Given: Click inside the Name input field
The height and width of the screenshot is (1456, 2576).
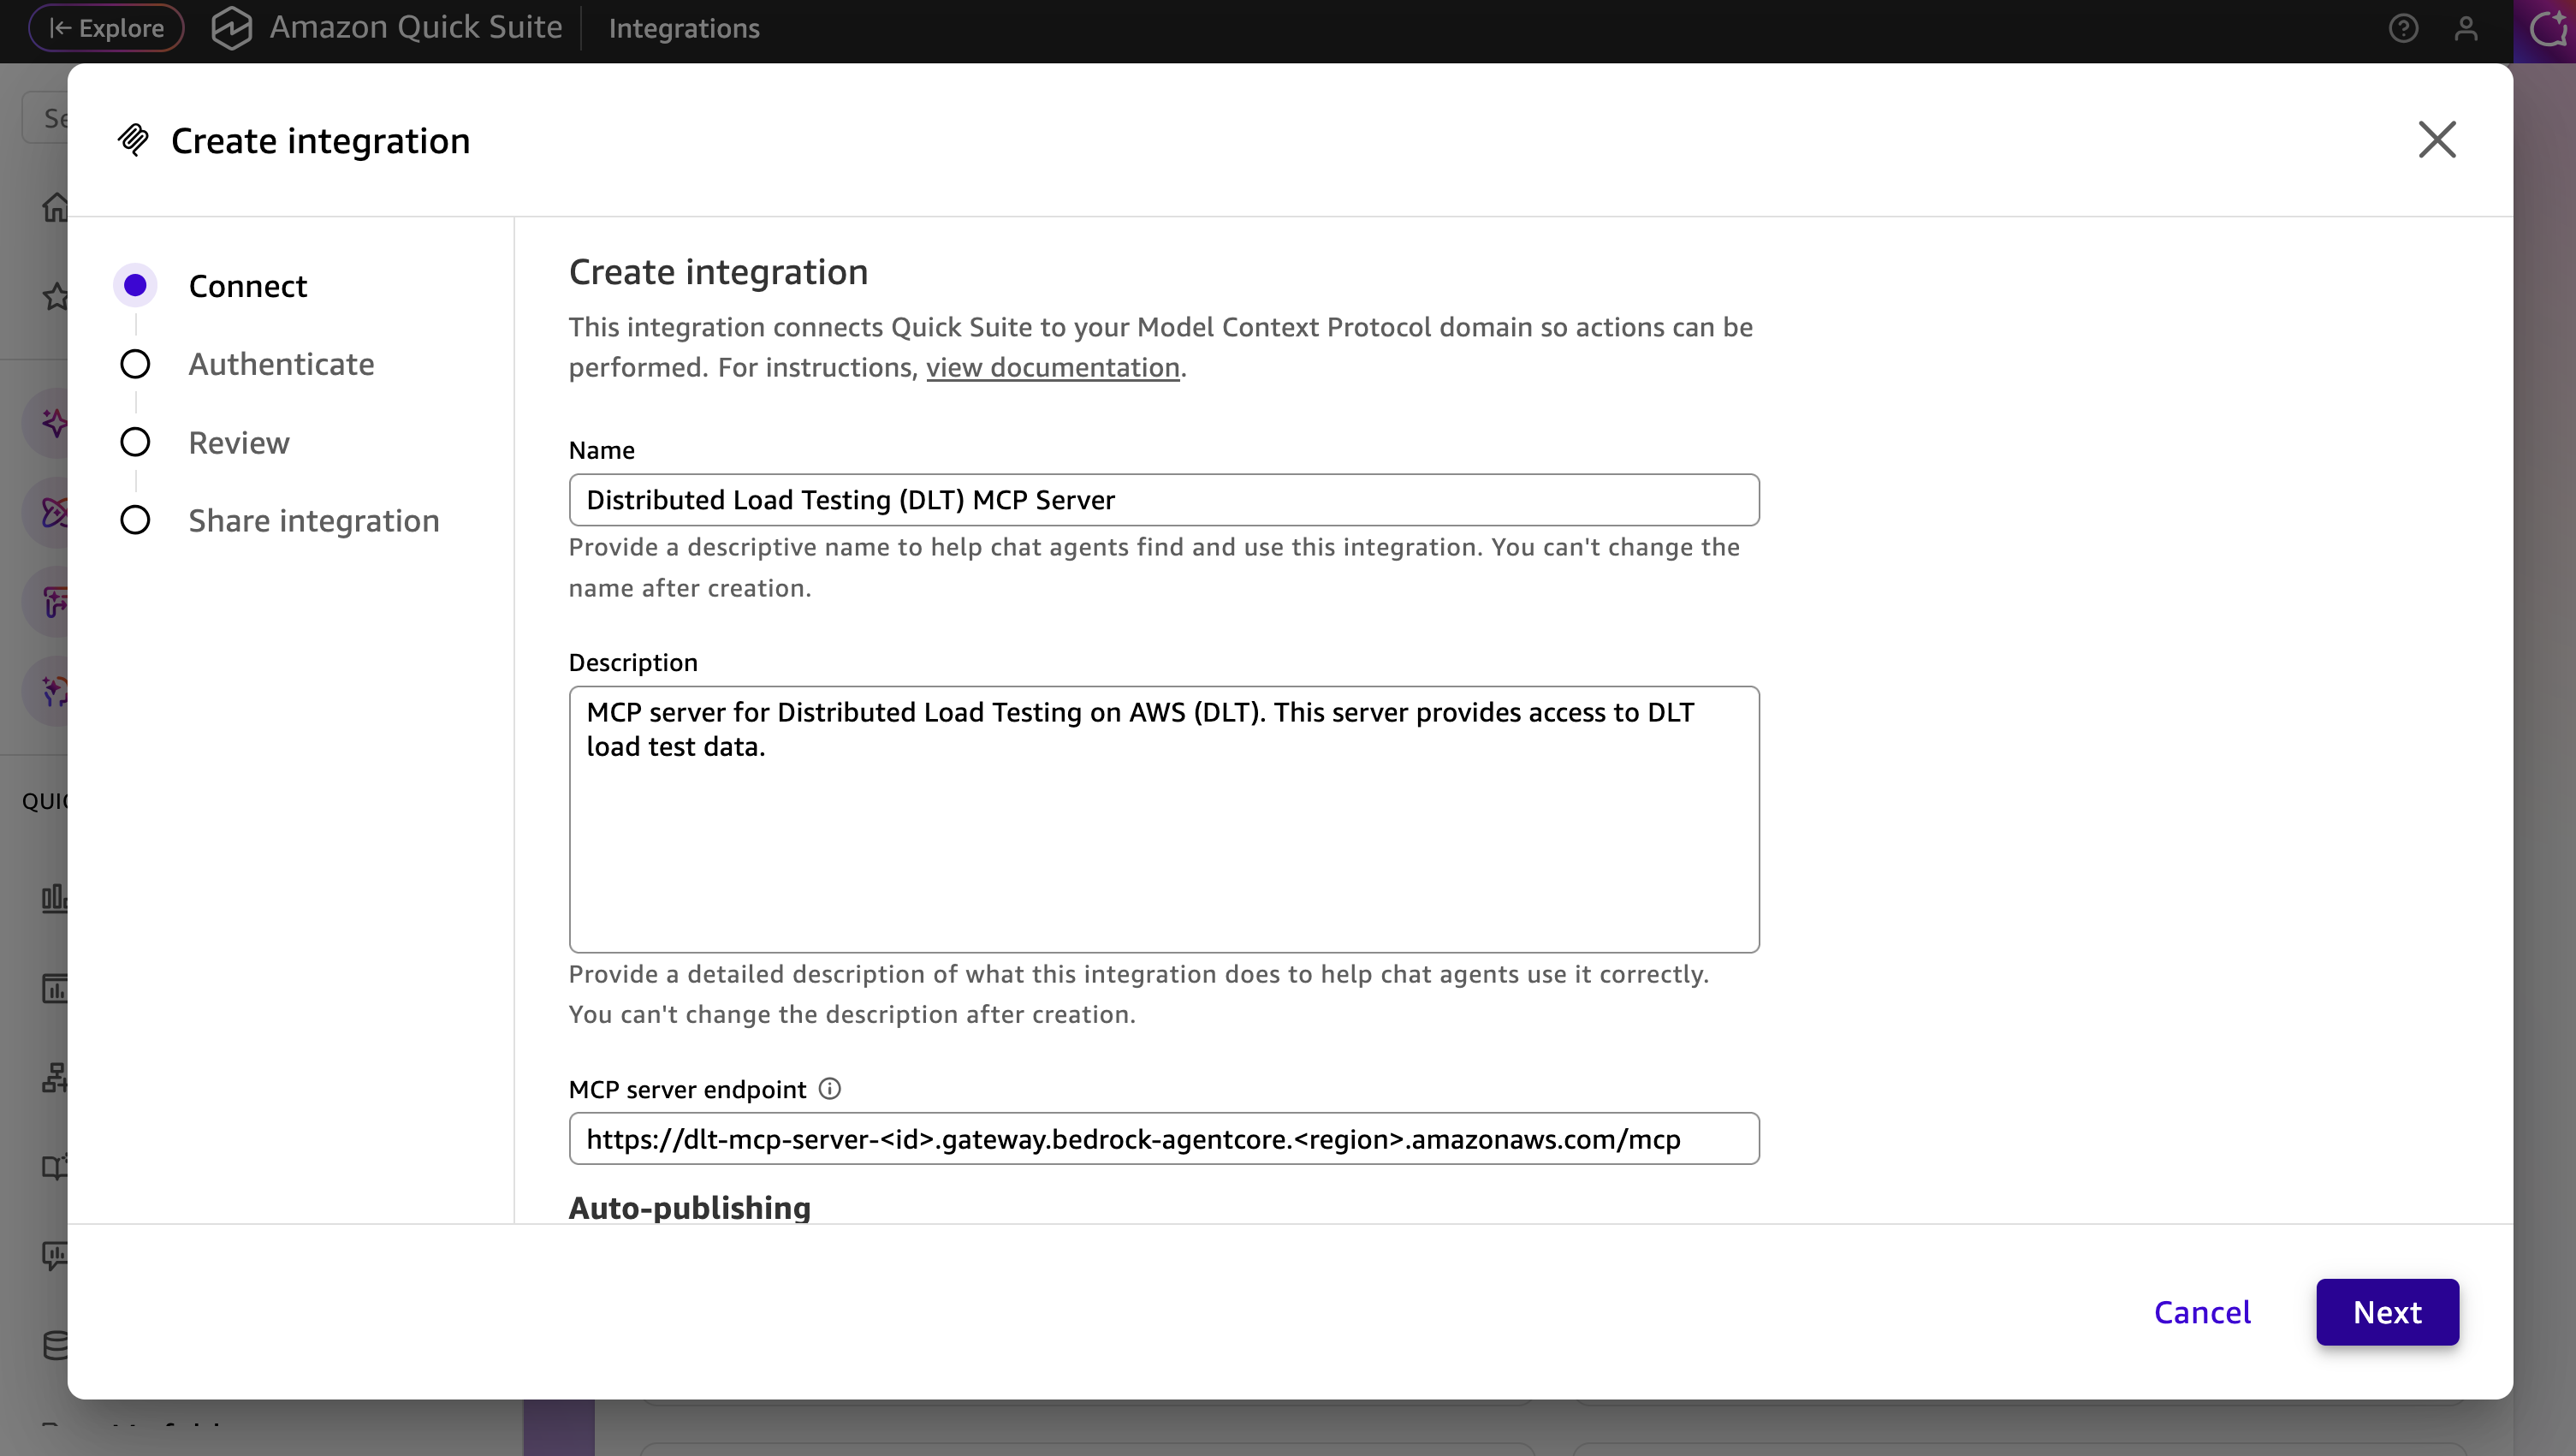Looking at the screenshot, I should pos(1163,500).
